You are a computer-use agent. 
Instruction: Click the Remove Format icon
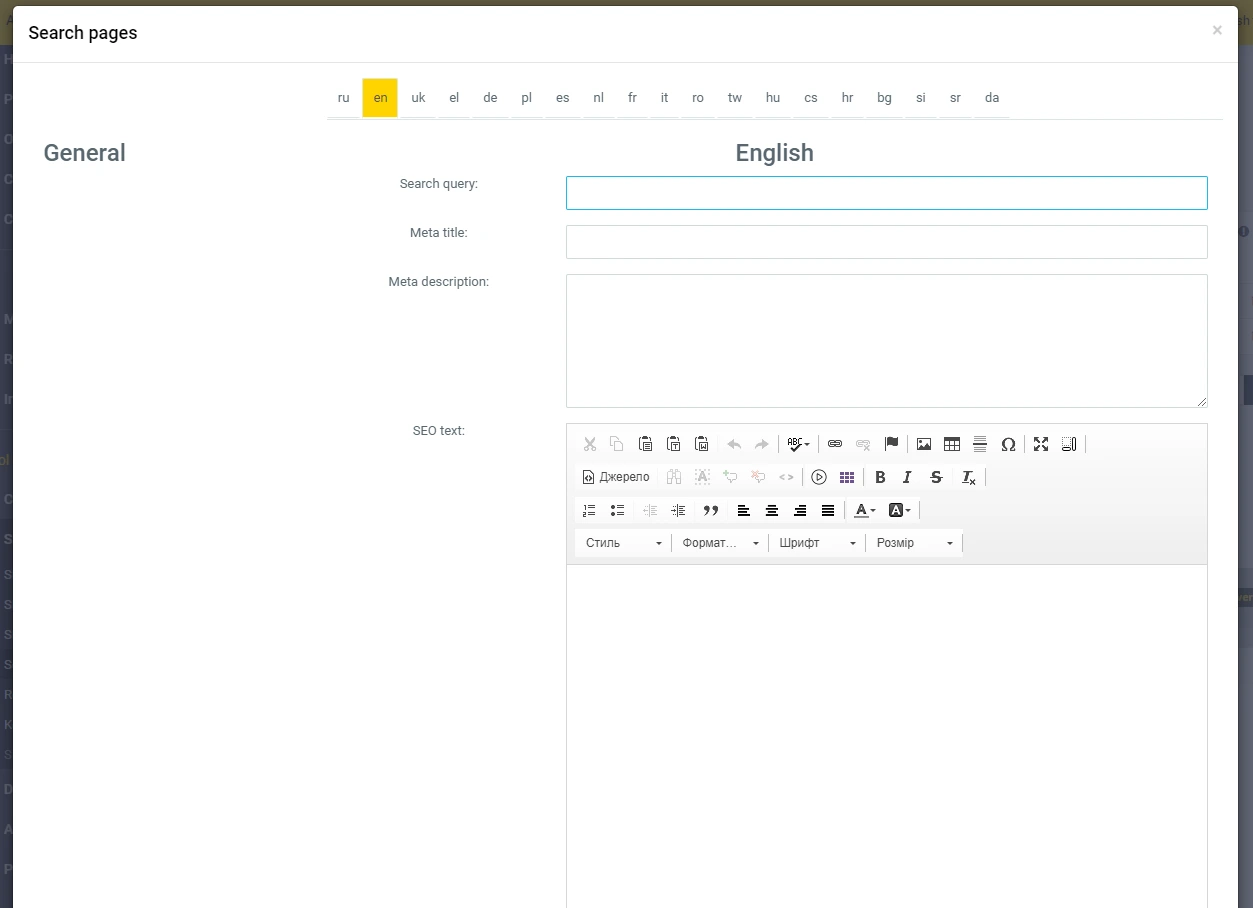968,477
